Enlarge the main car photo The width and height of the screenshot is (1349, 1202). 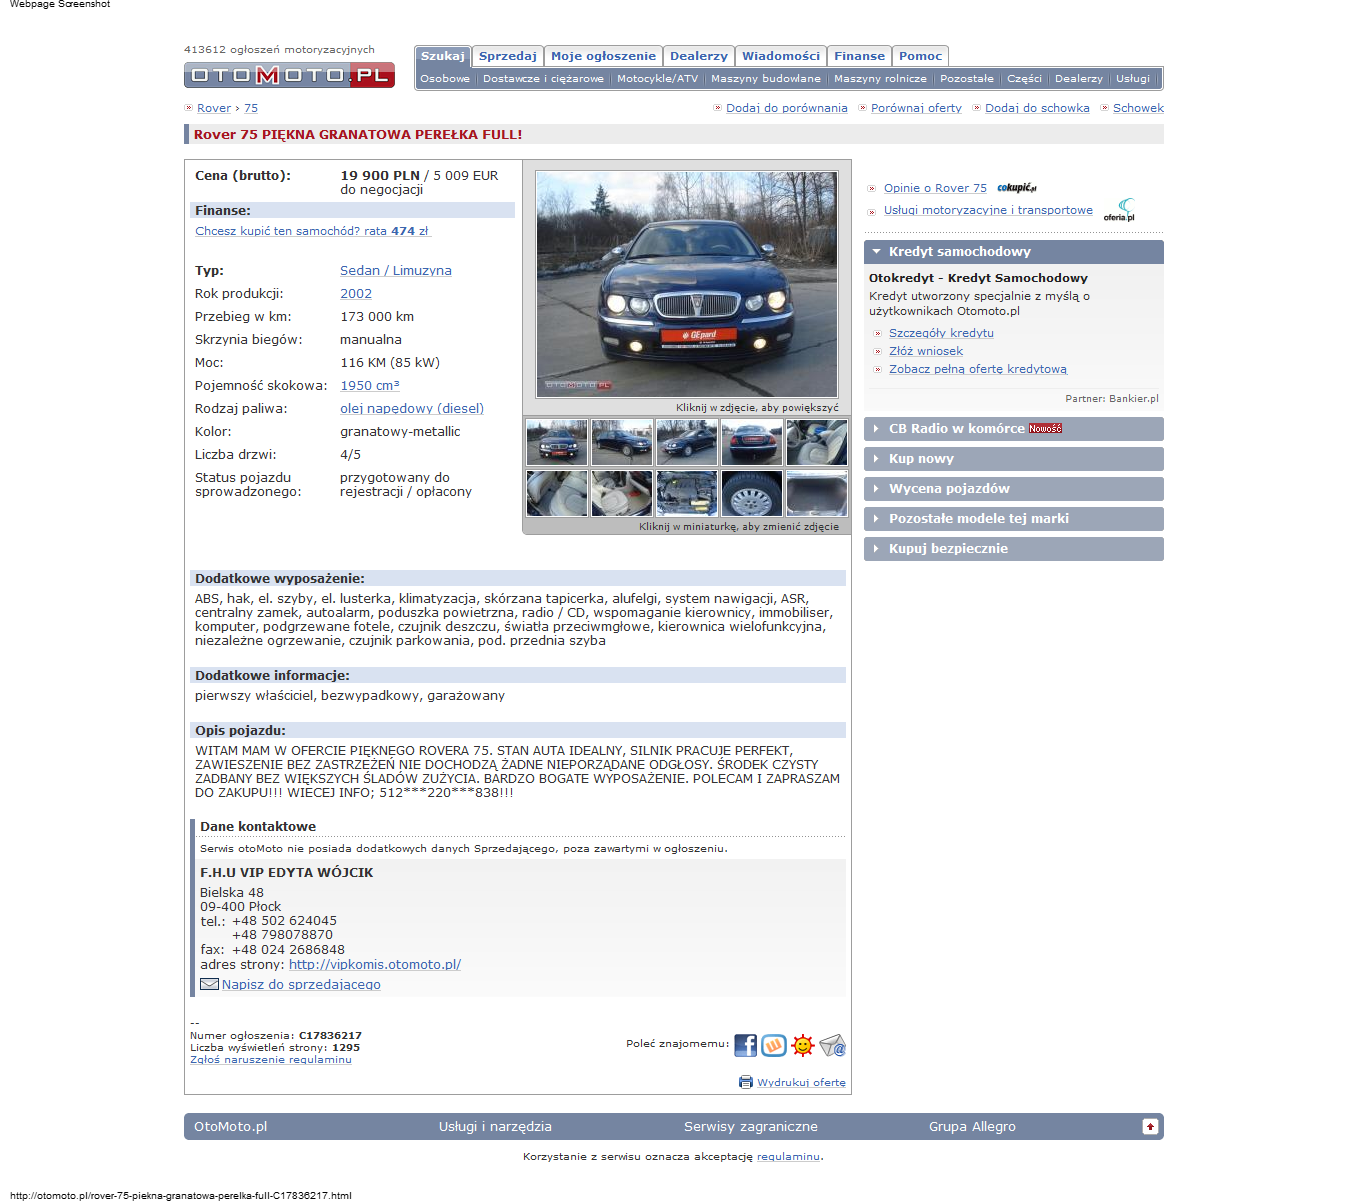click(687, 284)
